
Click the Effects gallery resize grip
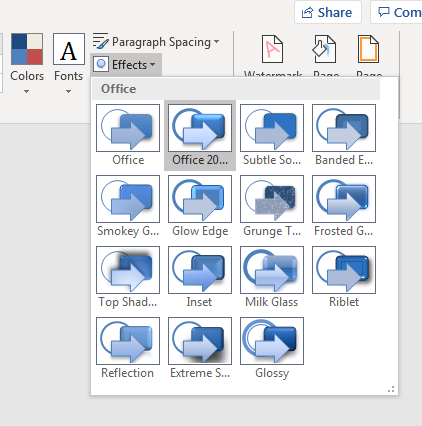(391, 389)
